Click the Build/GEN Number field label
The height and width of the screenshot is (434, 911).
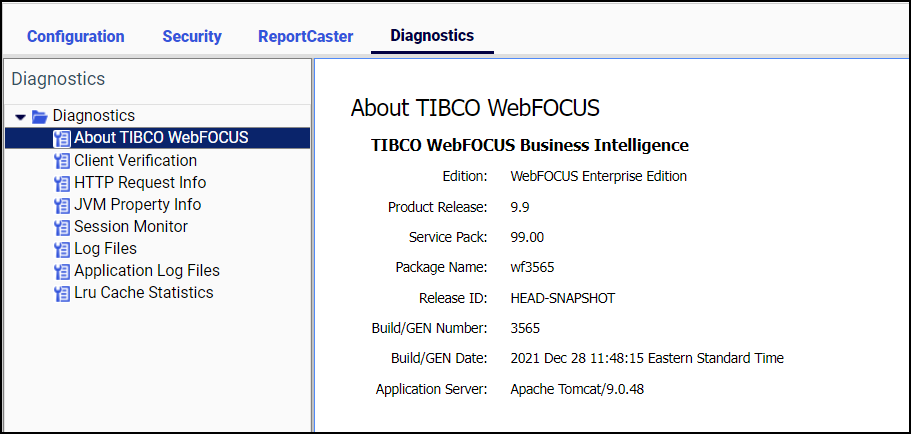429,328
